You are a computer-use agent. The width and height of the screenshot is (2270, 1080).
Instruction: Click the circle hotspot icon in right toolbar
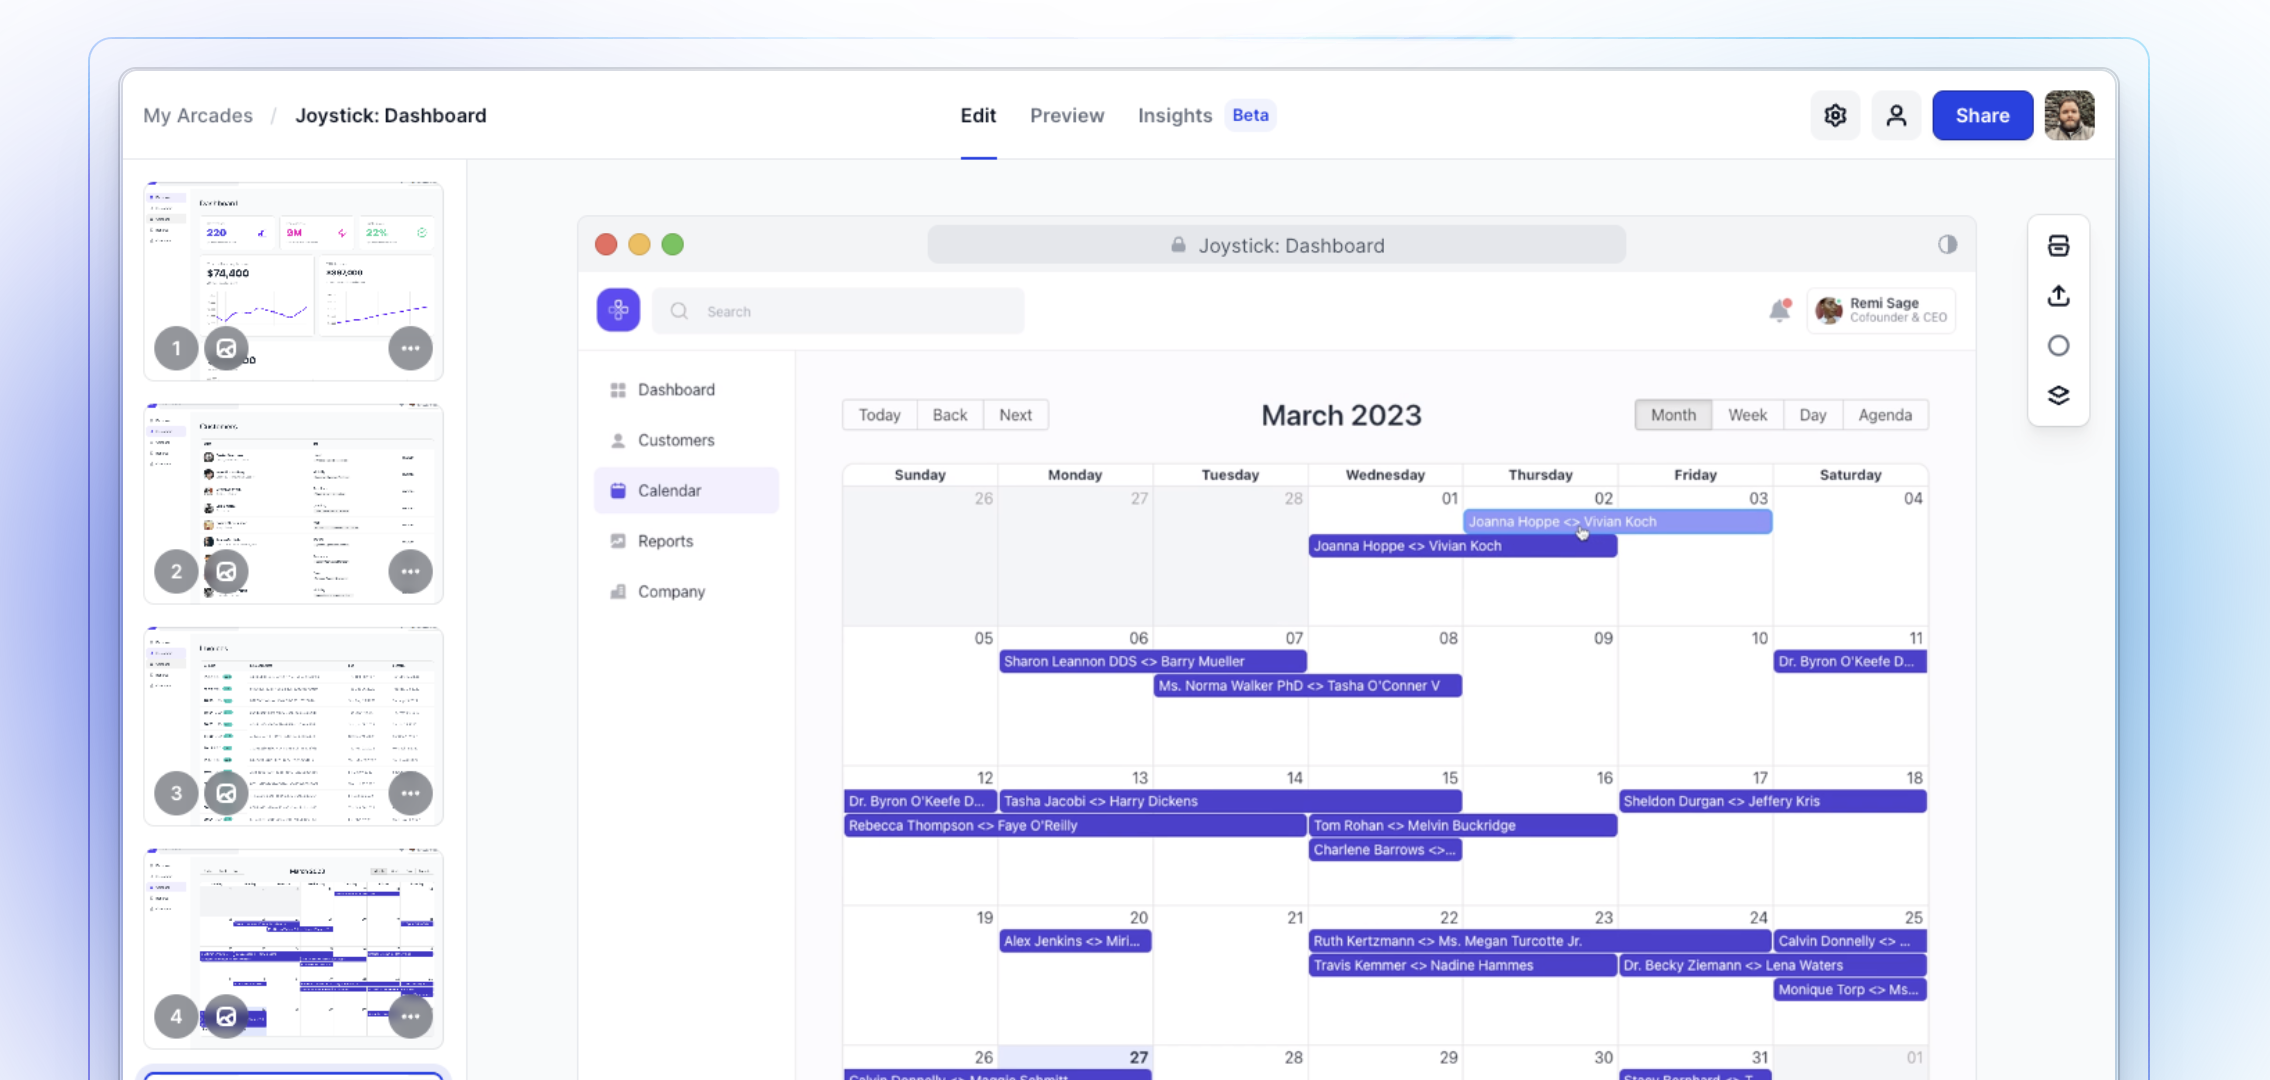coord(2058,346)
